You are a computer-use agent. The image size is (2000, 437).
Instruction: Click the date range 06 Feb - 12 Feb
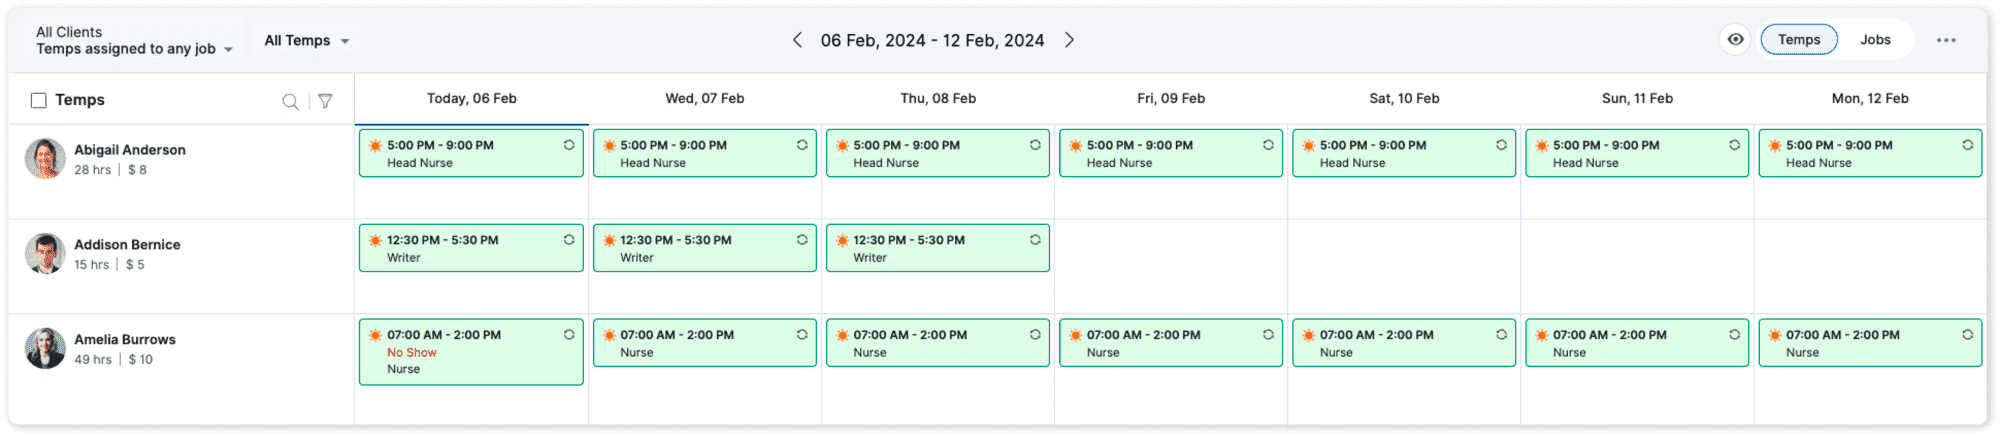[x=932, y=41]
